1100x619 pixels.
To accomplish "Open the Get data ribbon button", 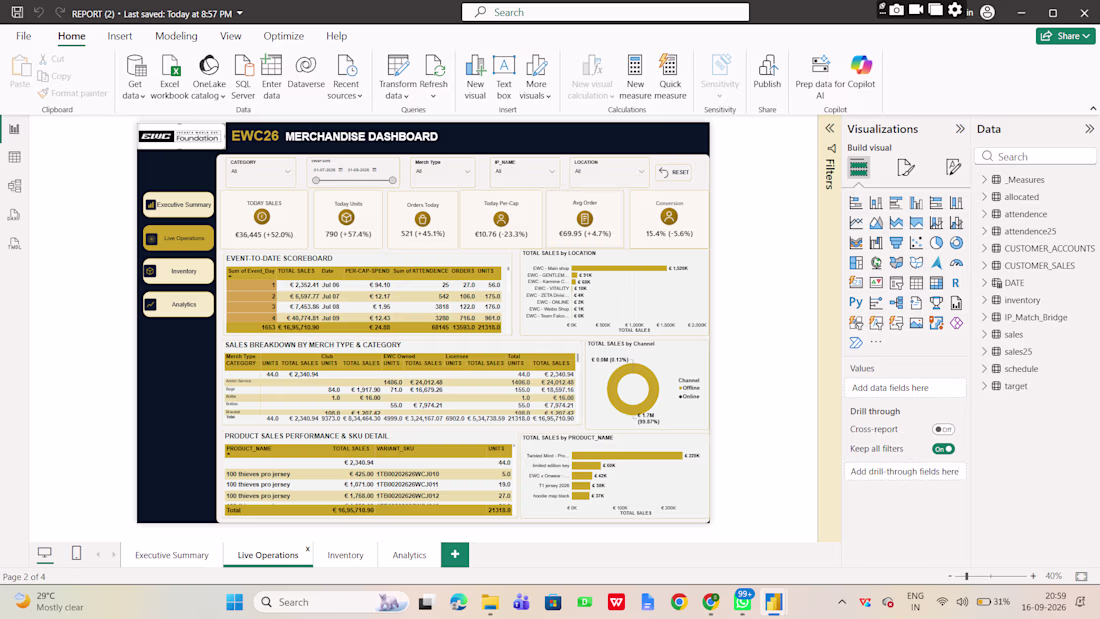I will [133, 77].
